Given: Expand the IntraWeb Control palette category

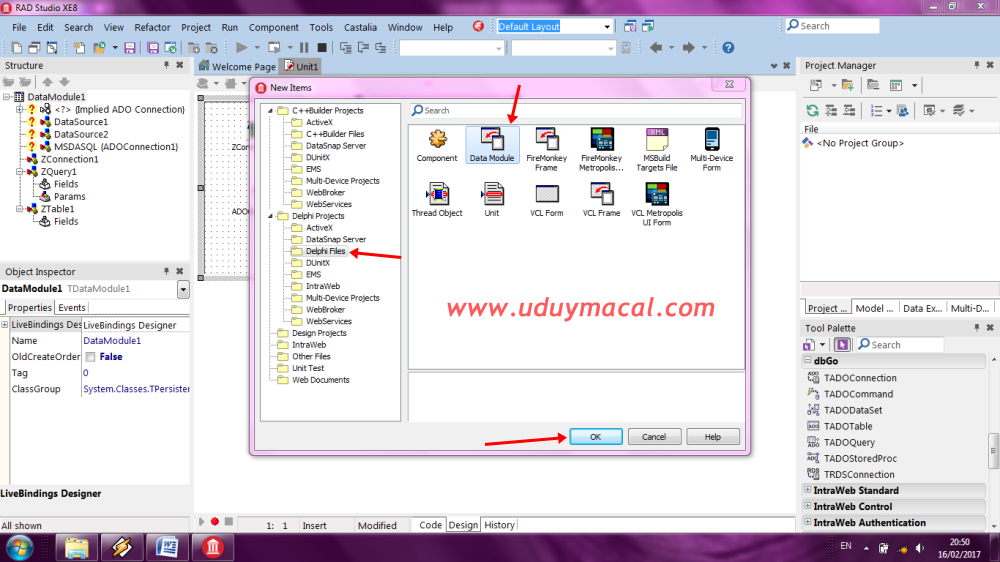Looking at the screenshot, I should coord(807,506).
